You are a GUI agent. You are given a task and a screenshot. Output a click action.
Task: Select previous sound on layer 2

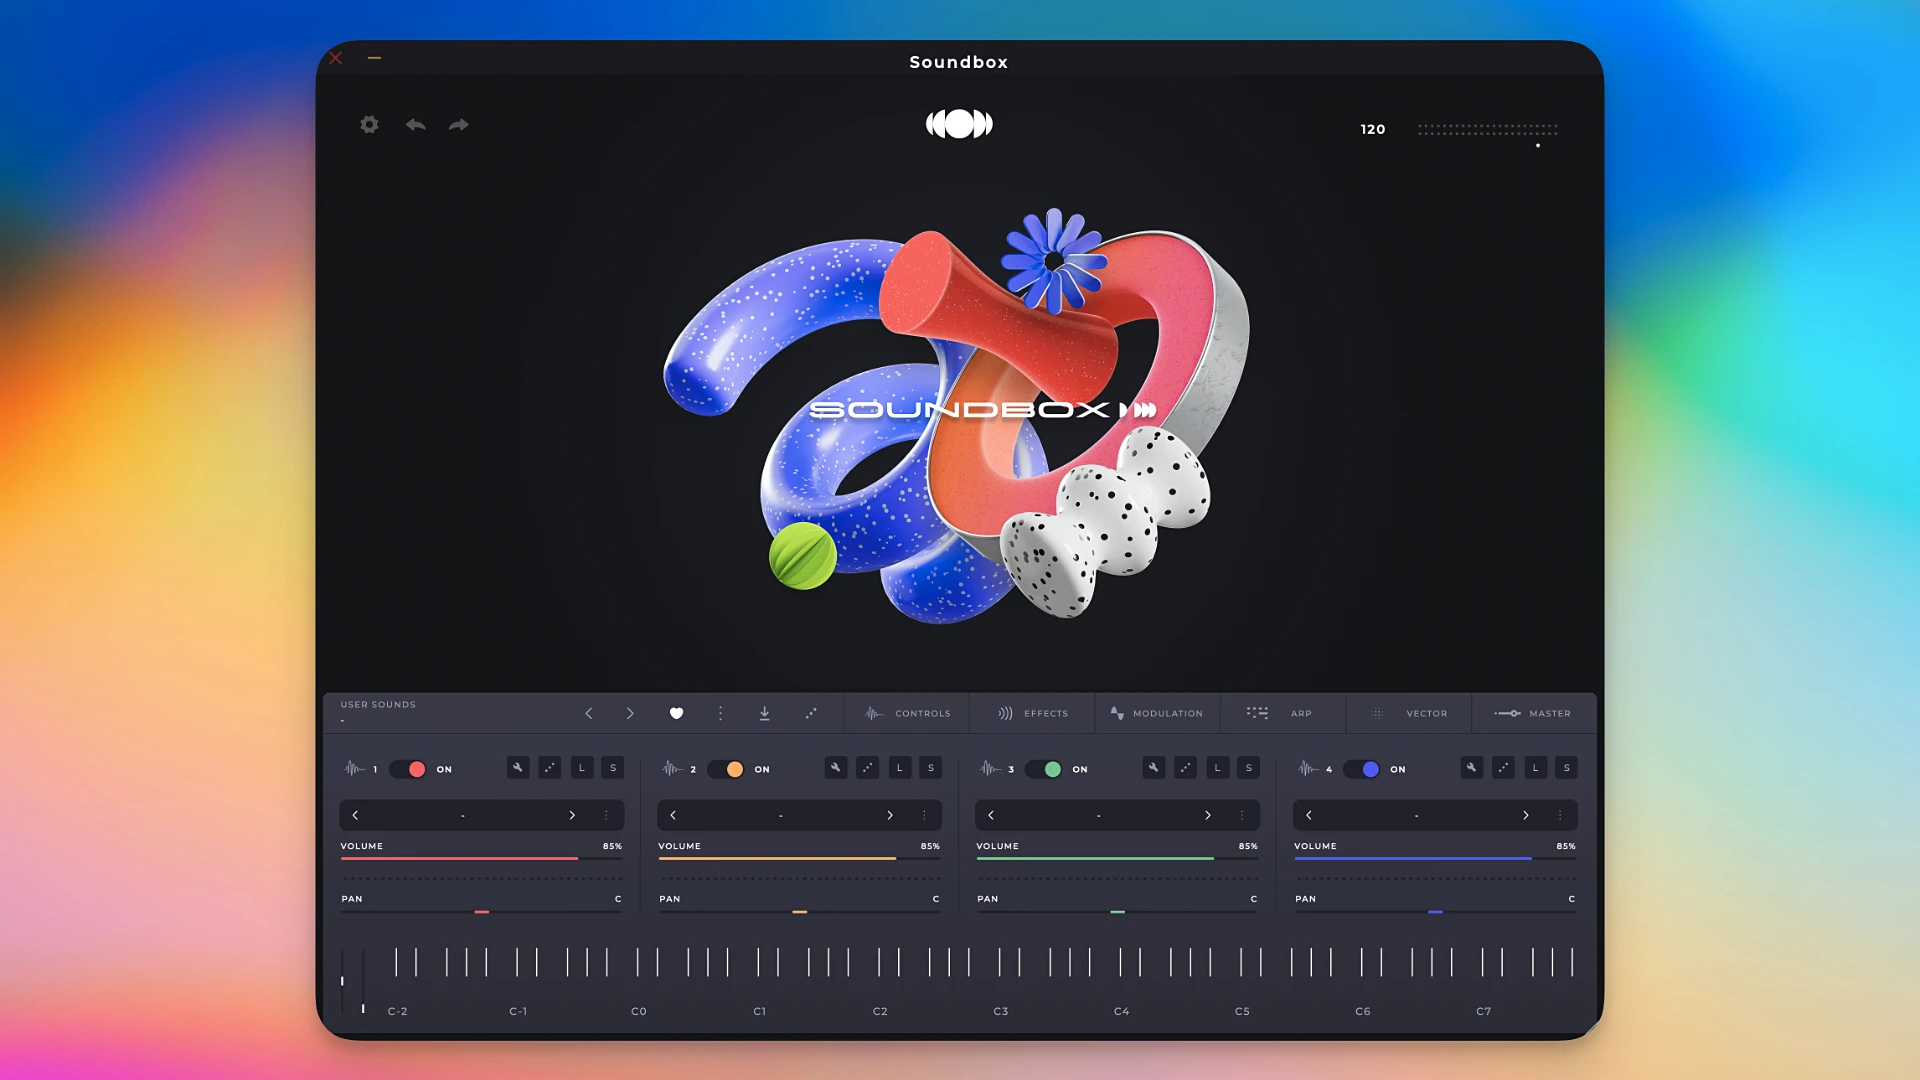click(673, 815)
